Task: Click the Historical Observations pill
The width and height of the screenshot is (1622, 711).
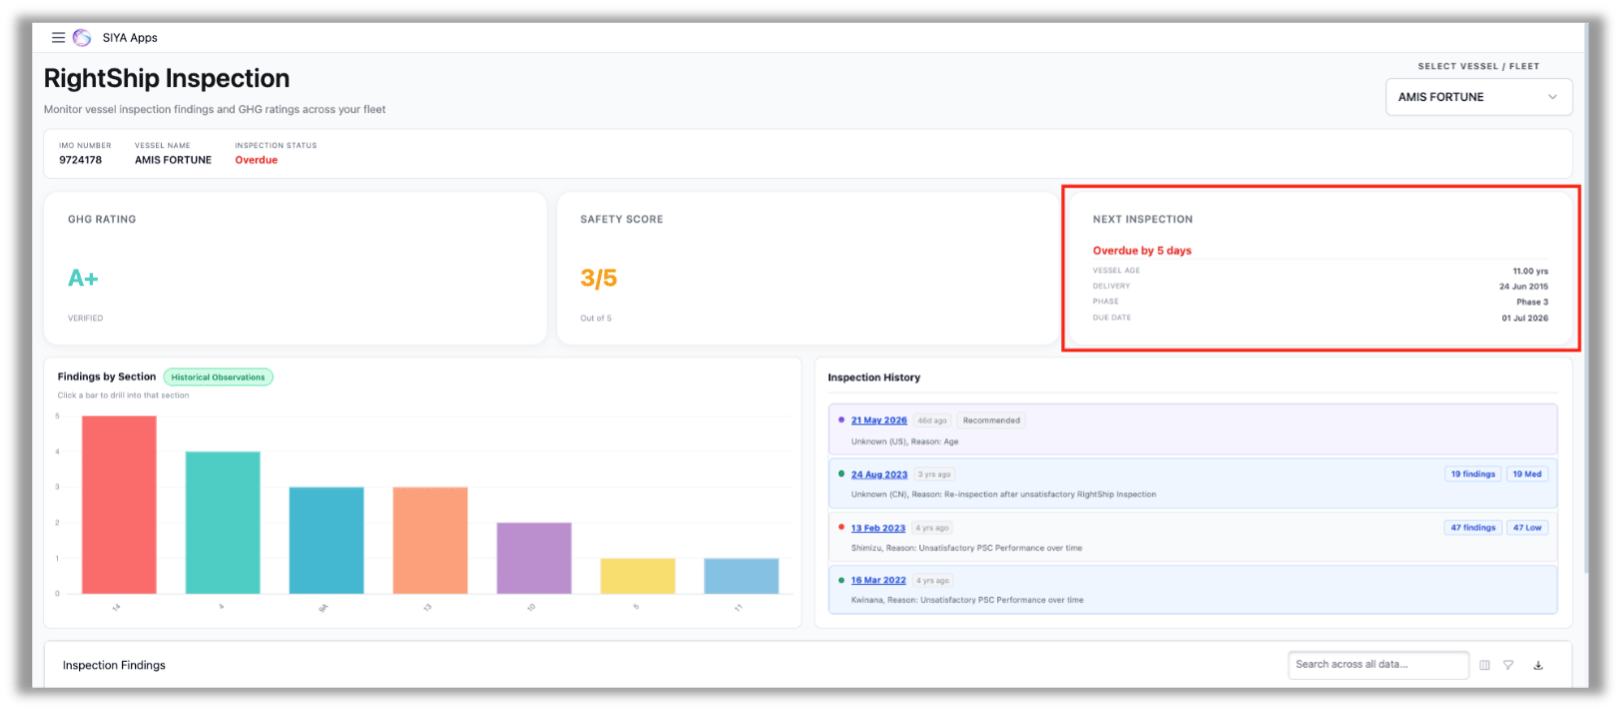Action: (x=218, y=377)
